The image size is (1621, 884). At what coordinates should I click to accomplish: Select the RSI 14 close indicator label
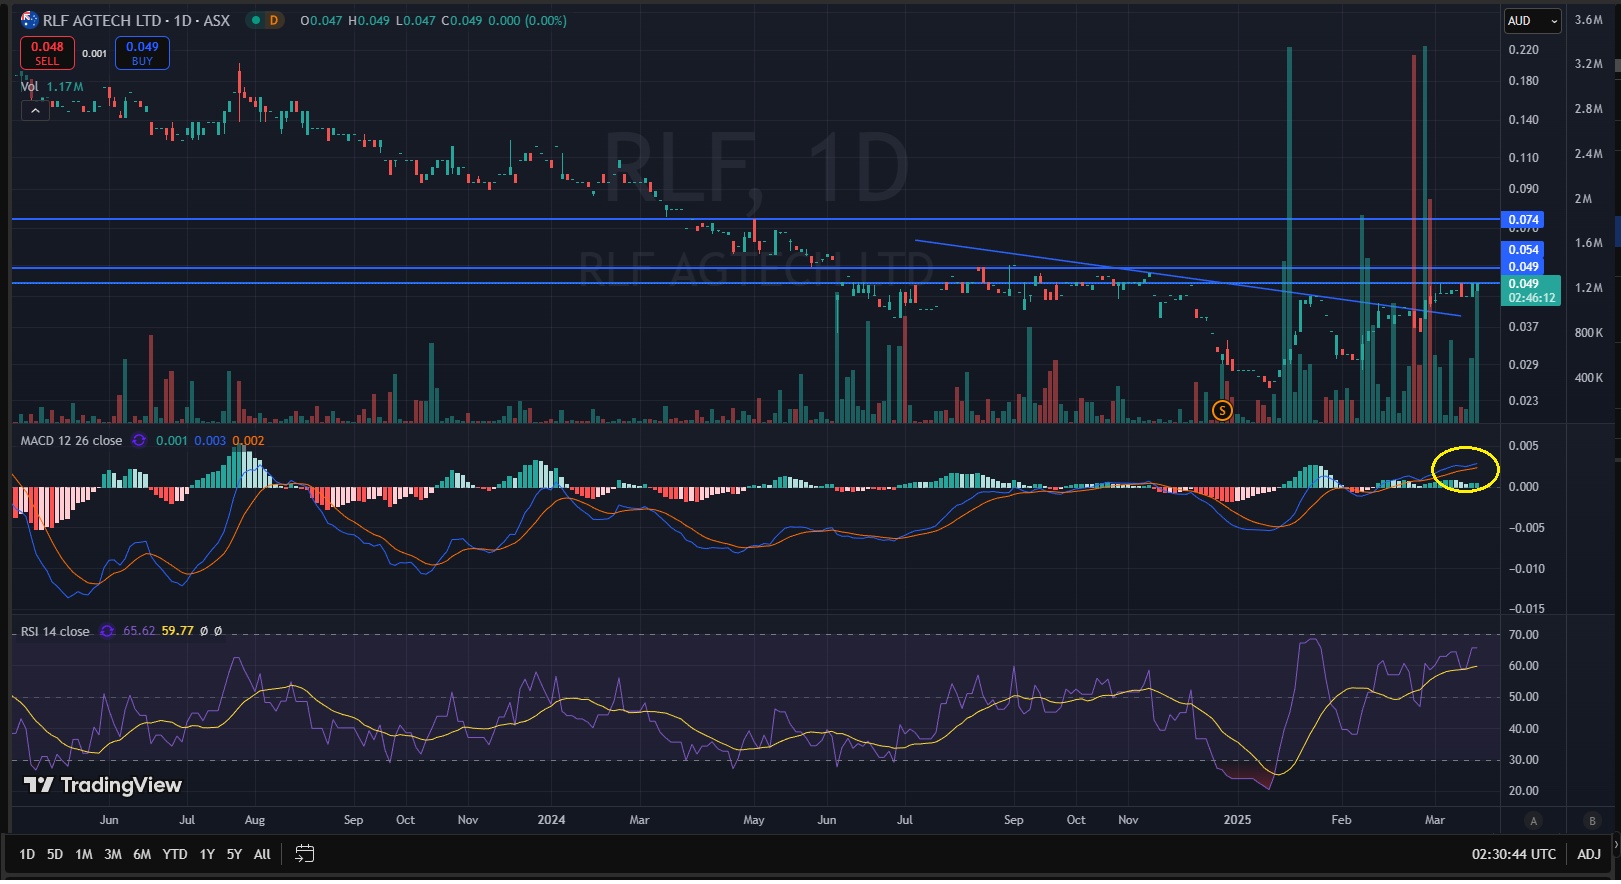point(55,632)
